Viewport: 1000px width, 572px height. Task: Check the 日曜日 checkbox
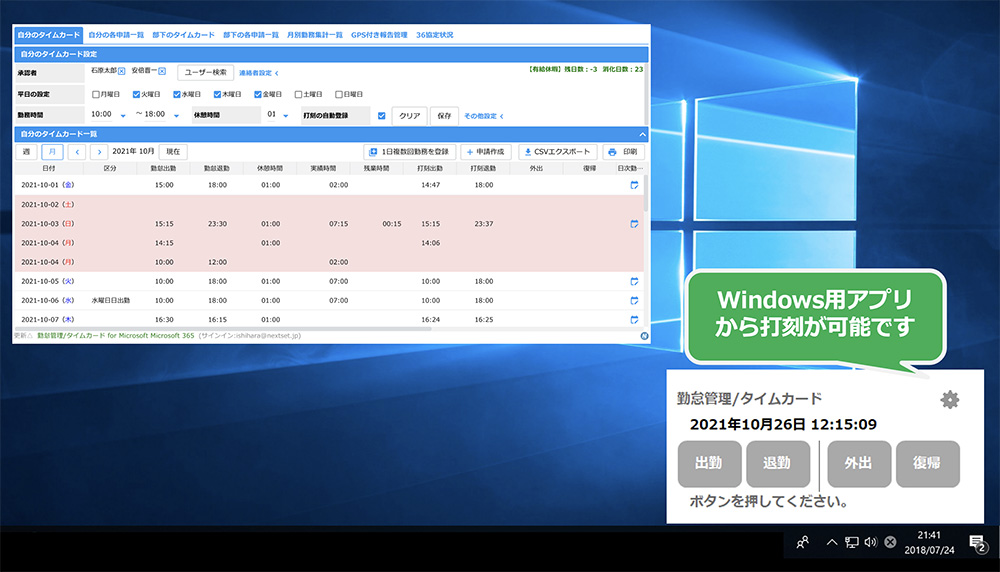point(339,94)
